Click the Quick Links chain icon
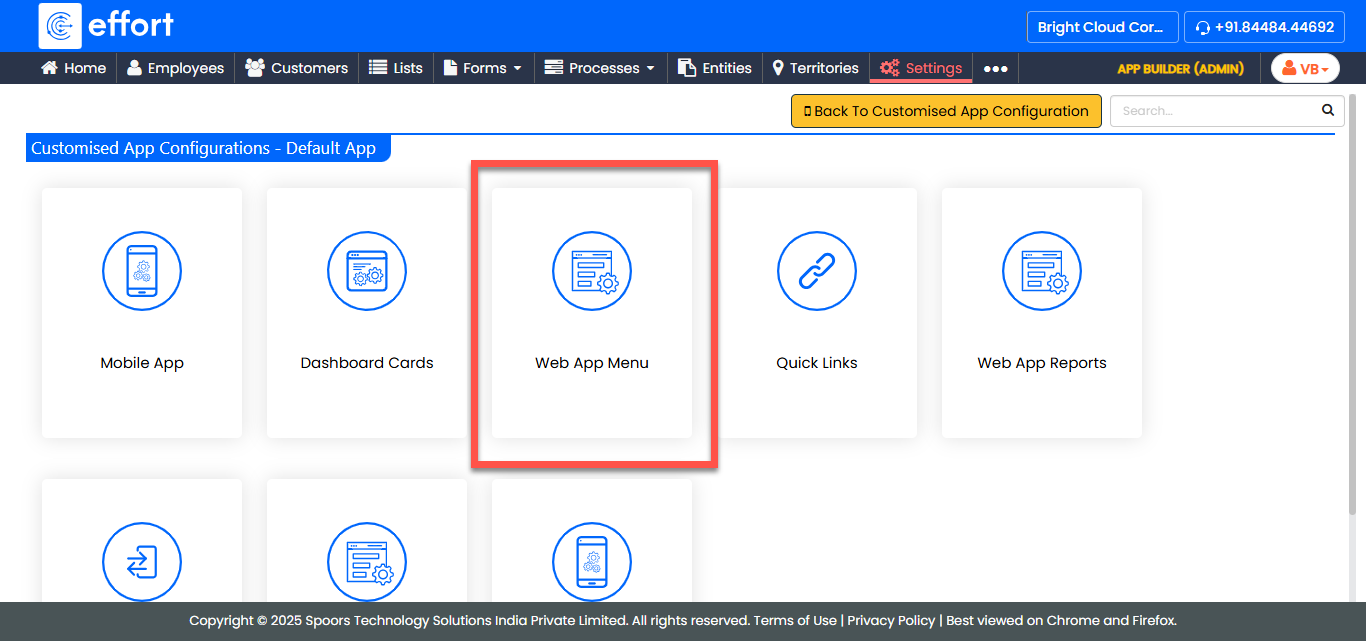The height and width of the screenshot is (641, 1366). tap(817, 271)
